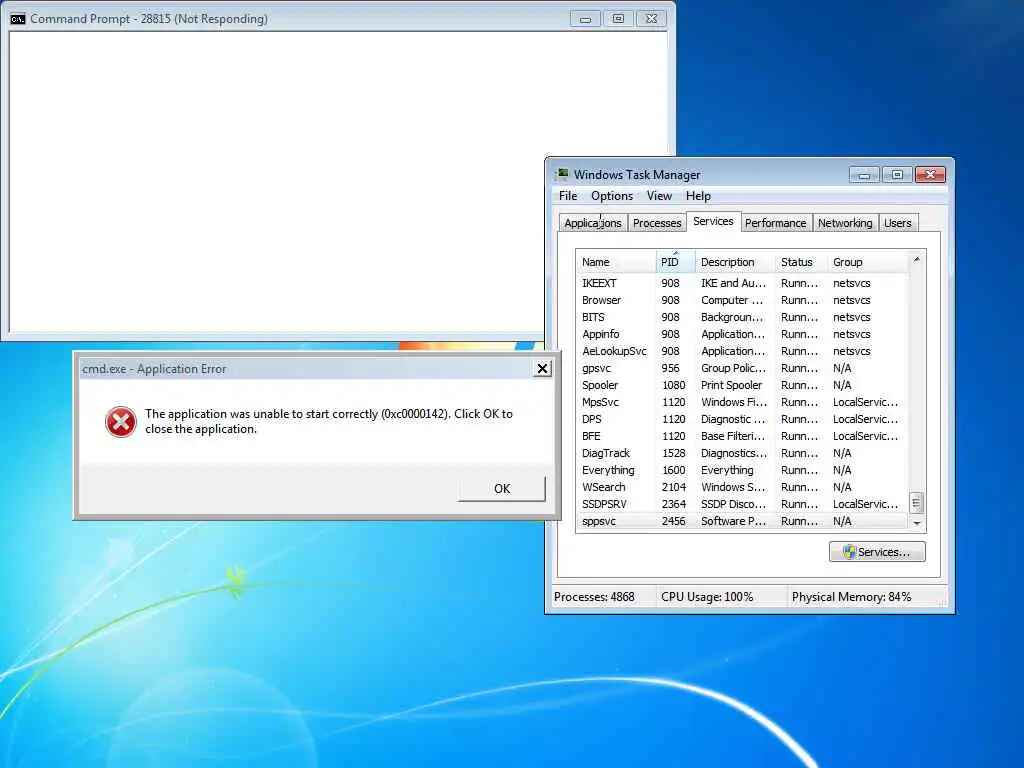Minimize the Windows Task Manager window

pyautogui.click(x=865, y=174)
